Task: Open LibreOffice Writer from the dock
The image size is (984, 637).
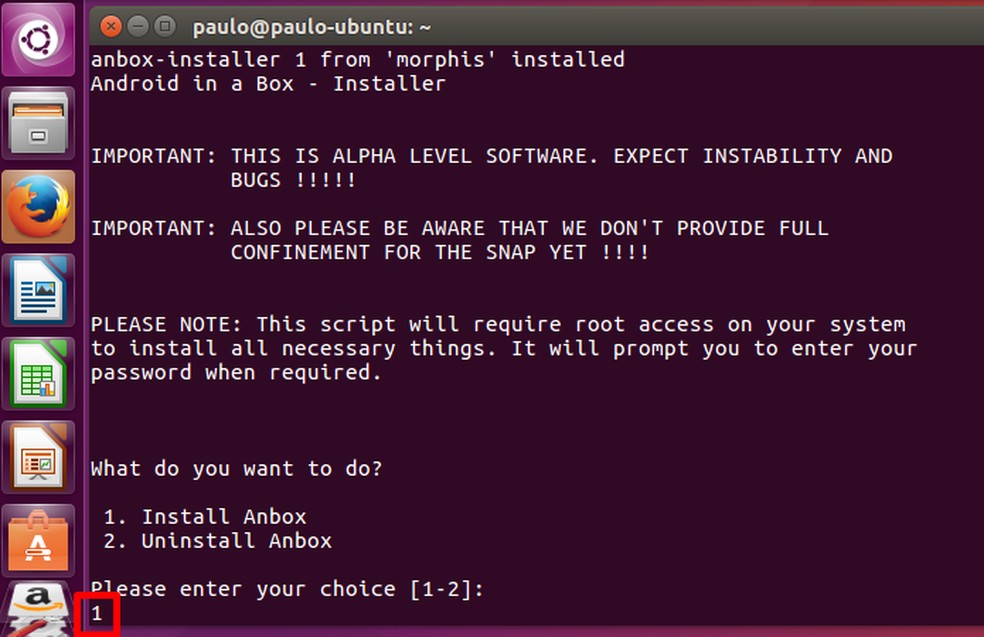Action: click(39, 292)
